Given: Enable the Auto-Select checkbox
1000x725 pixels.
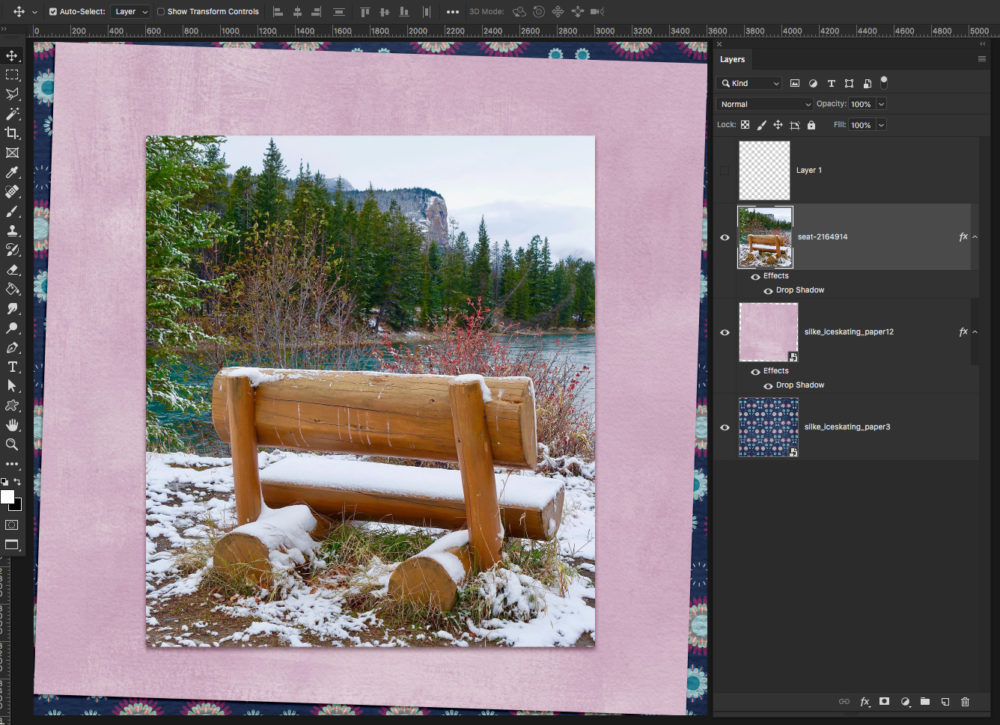Looking at the screenshot, I should pyautogui.click(x=54, y=12).
